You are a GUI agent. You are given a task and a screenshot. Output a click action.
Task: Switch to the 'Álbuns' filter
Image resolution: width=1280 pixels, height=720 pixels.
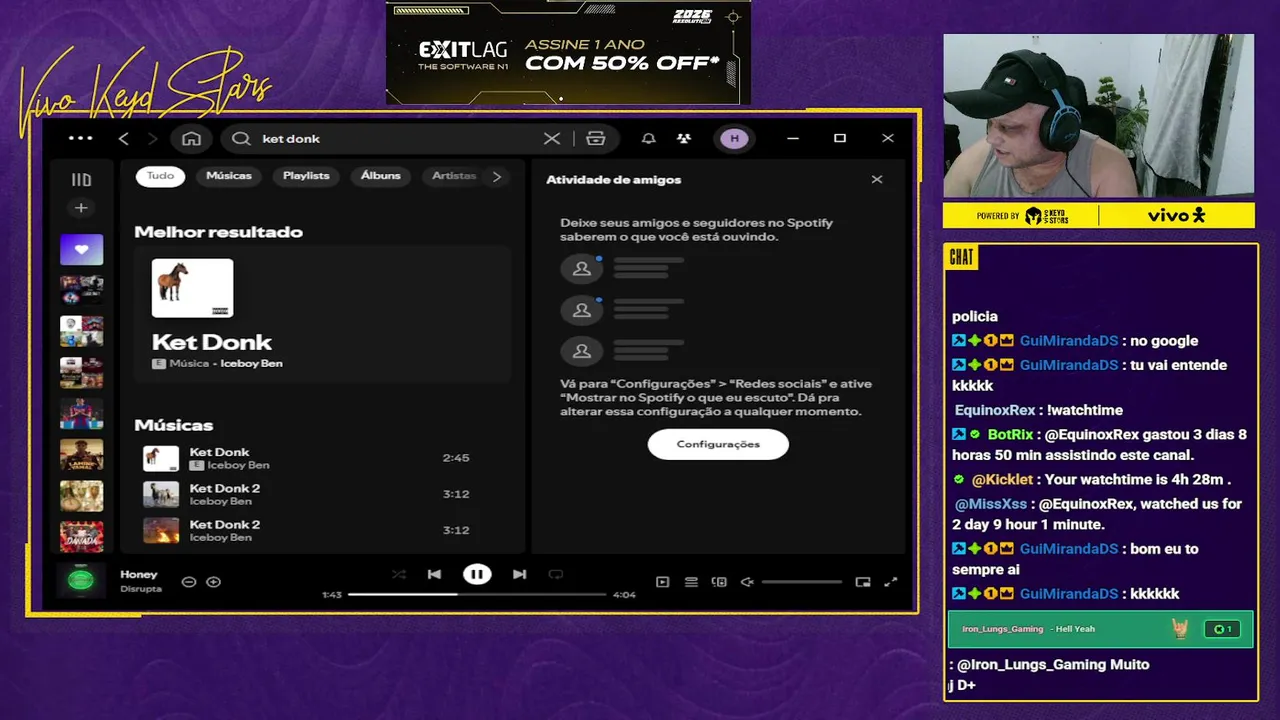[381, 176]
